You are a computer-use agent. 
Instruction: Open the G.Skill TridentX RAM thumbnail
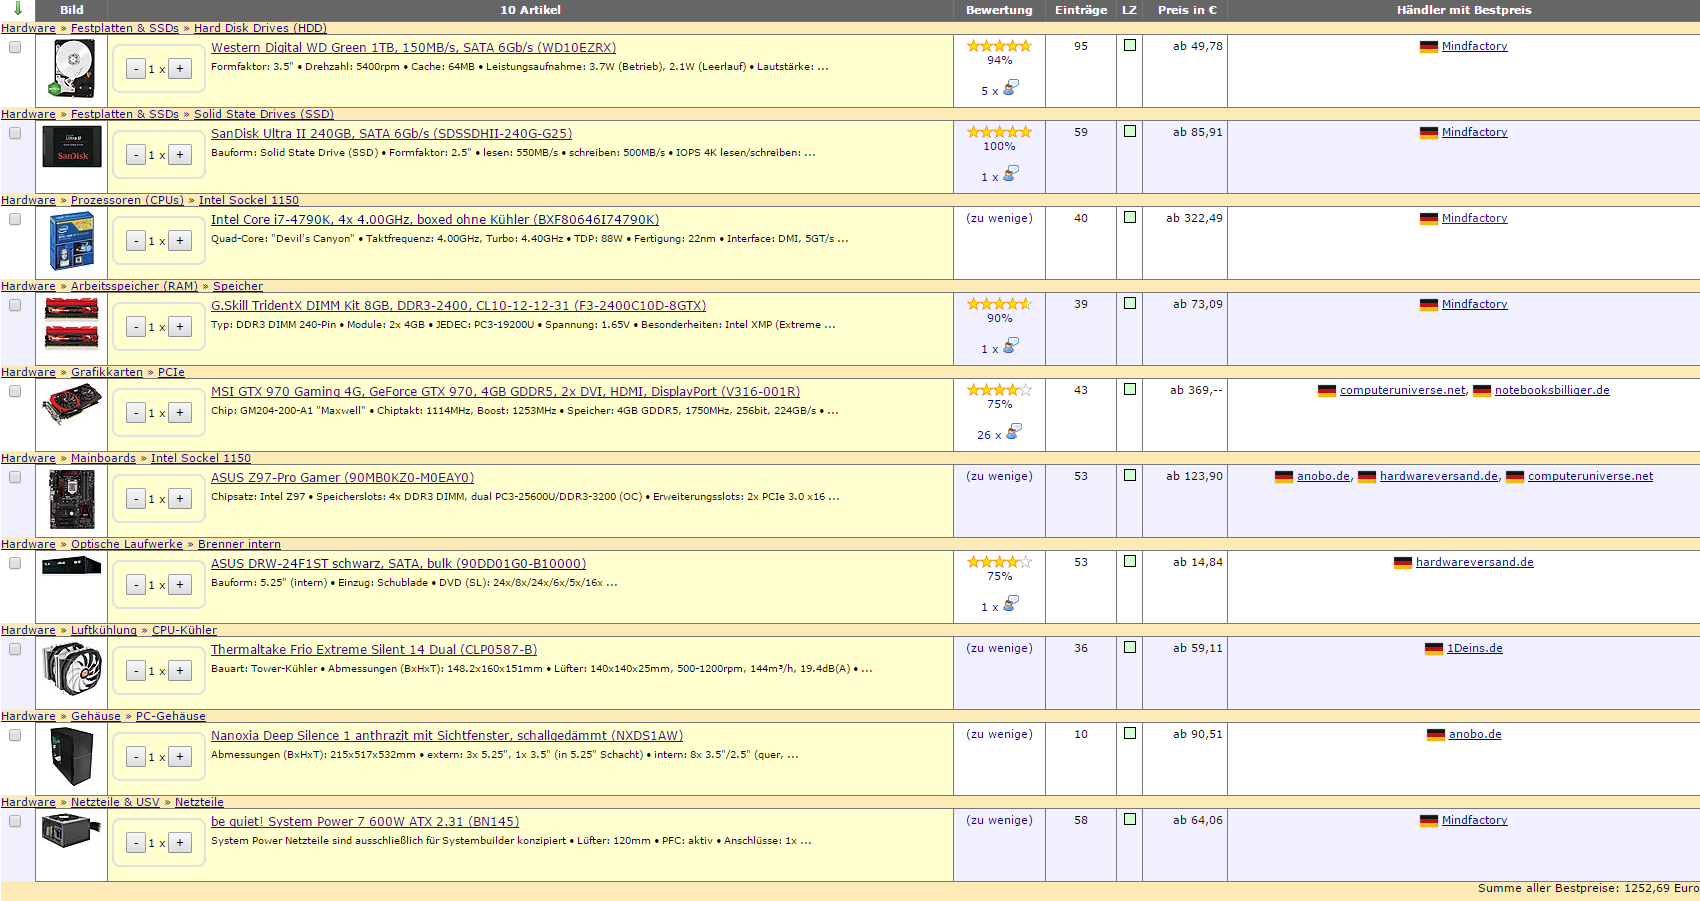pyautogui.click(x=72, y=324)
